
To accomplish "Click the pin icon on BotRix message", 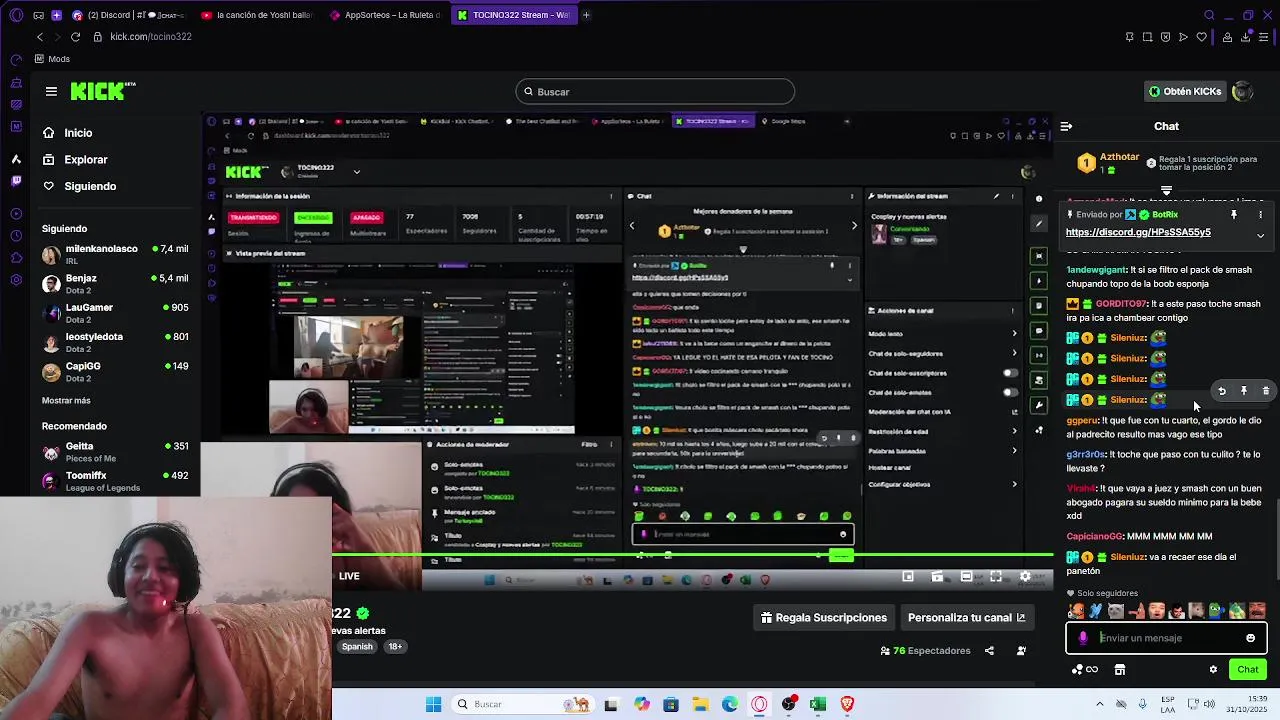I will point(1234,214).
